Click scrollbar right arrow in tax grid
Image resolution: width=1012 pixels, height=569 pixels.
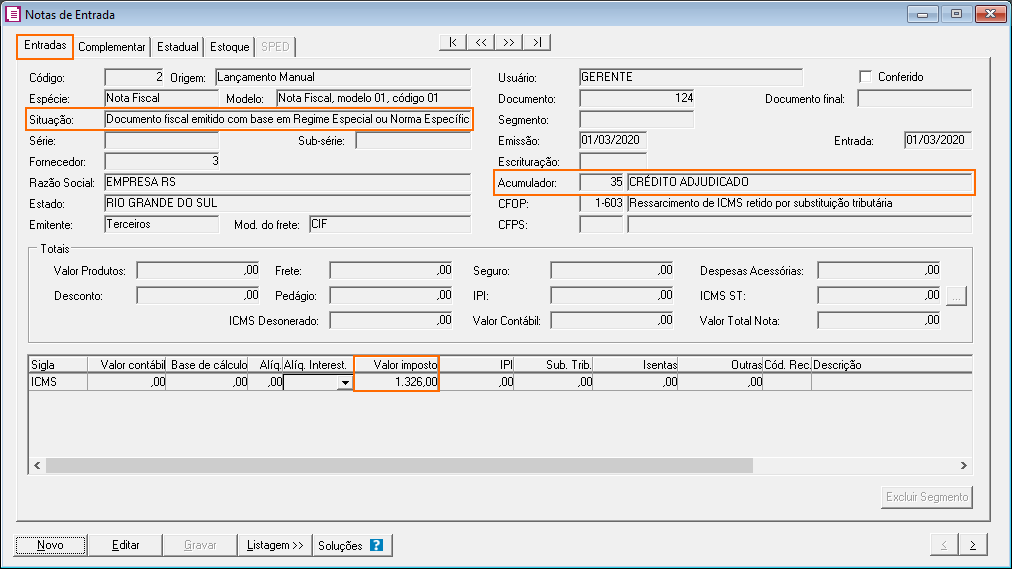(x=964, y=466)
